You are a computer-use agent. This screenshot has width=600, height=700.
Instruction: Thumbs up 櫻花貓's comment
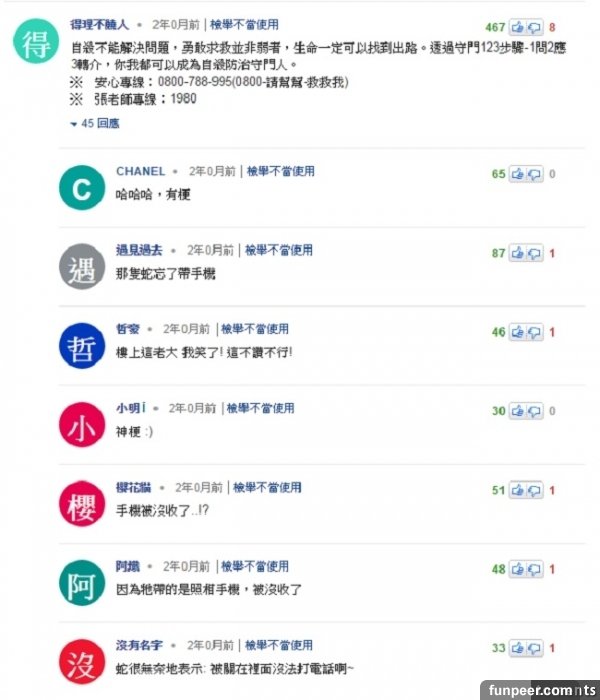tap(518, 490)
